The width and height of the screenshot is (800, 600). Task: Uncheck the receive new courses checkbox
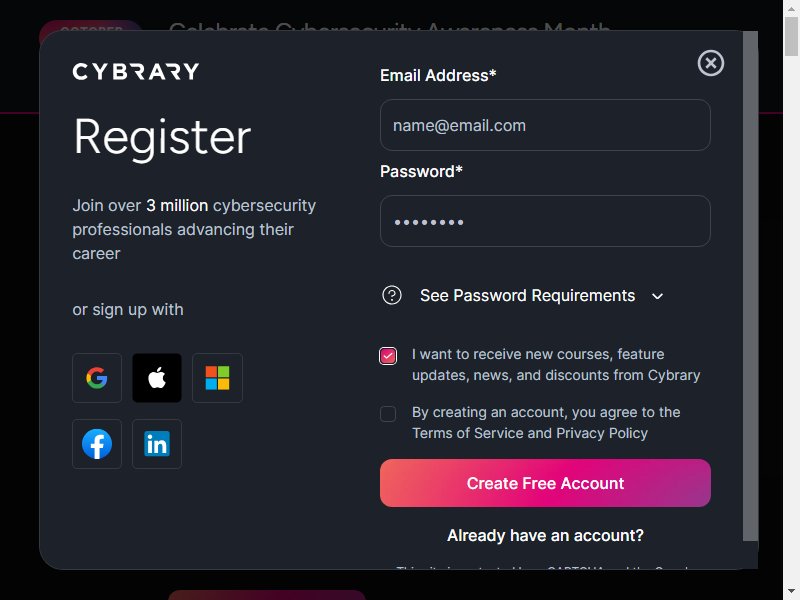pyautogui.click(x=388, y=356)
